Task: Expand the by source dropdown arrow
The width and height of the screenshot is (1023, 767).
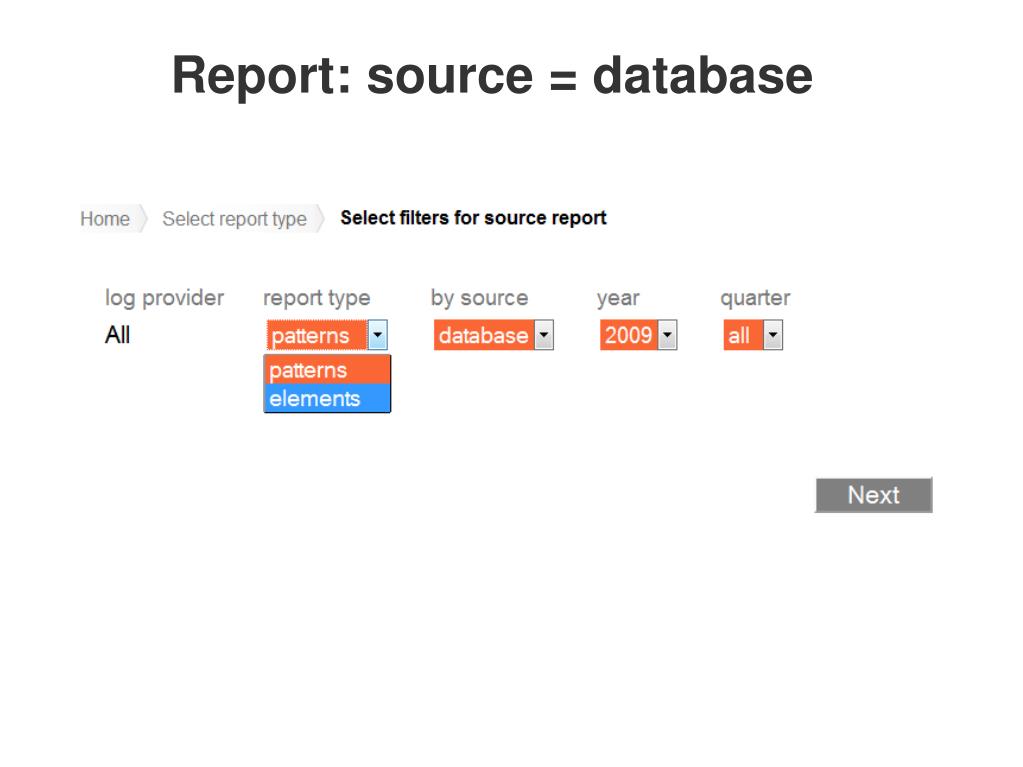Action: [x=543, y=336]
